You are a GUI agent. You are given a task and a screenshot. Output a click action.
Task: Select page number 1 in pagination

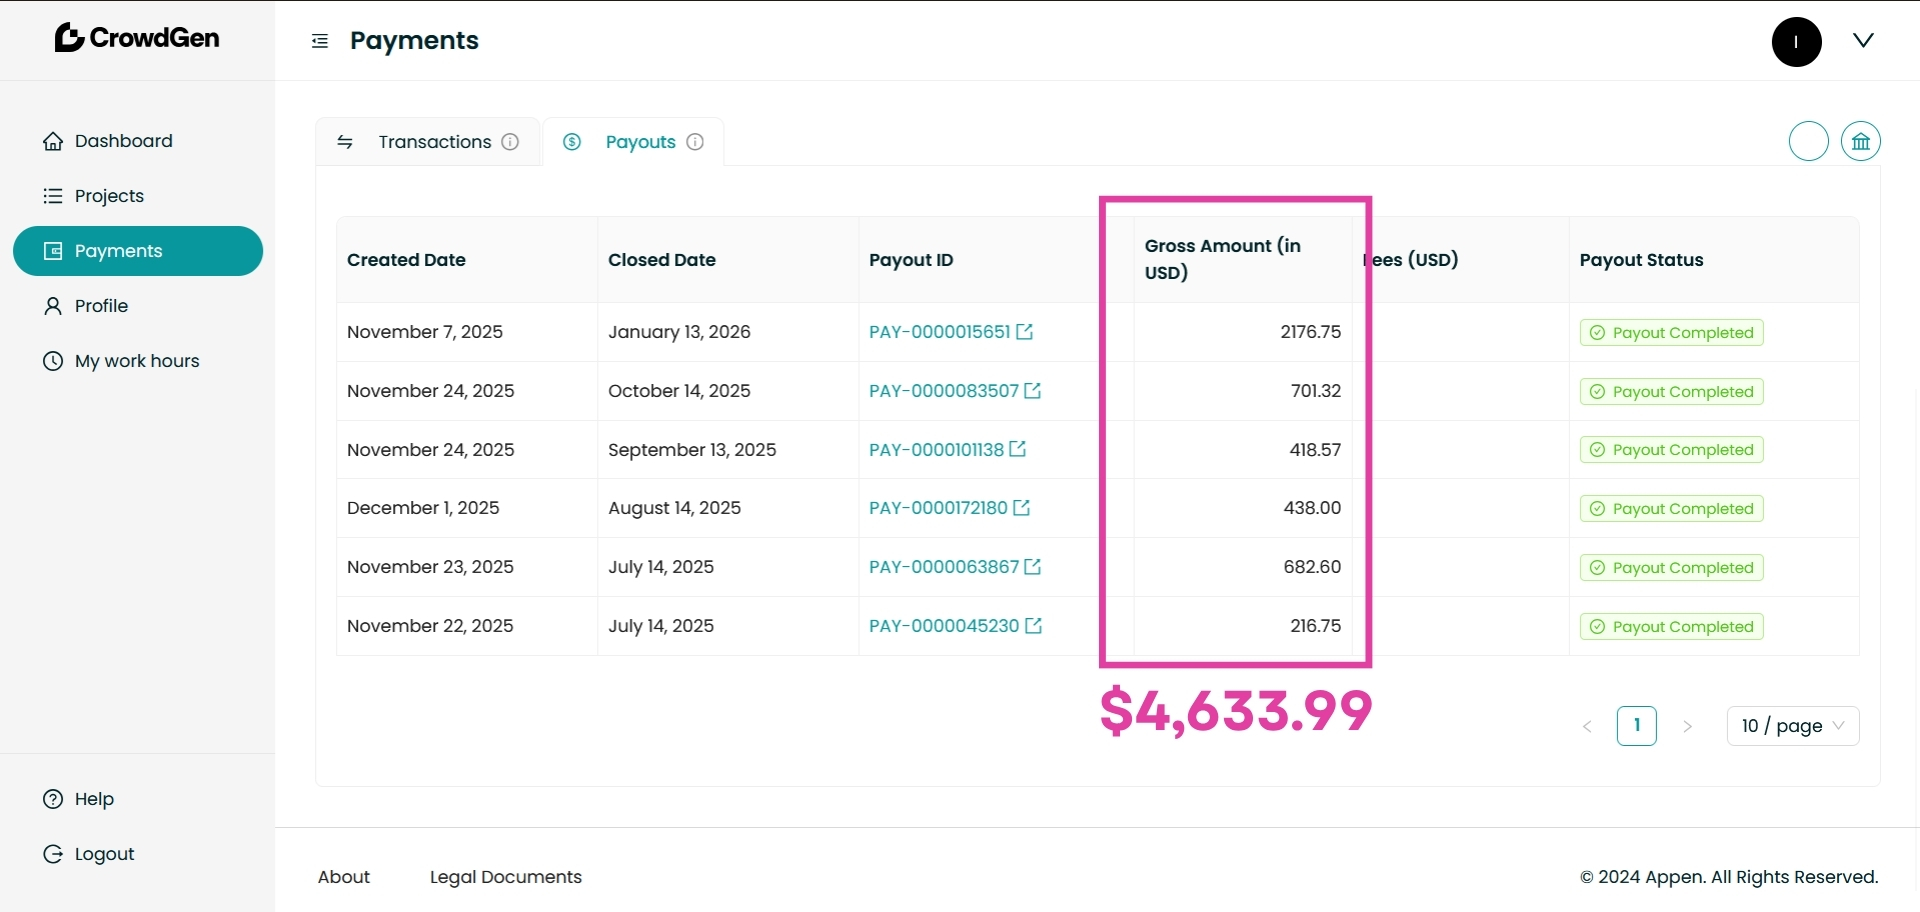tap(1636, 726)
